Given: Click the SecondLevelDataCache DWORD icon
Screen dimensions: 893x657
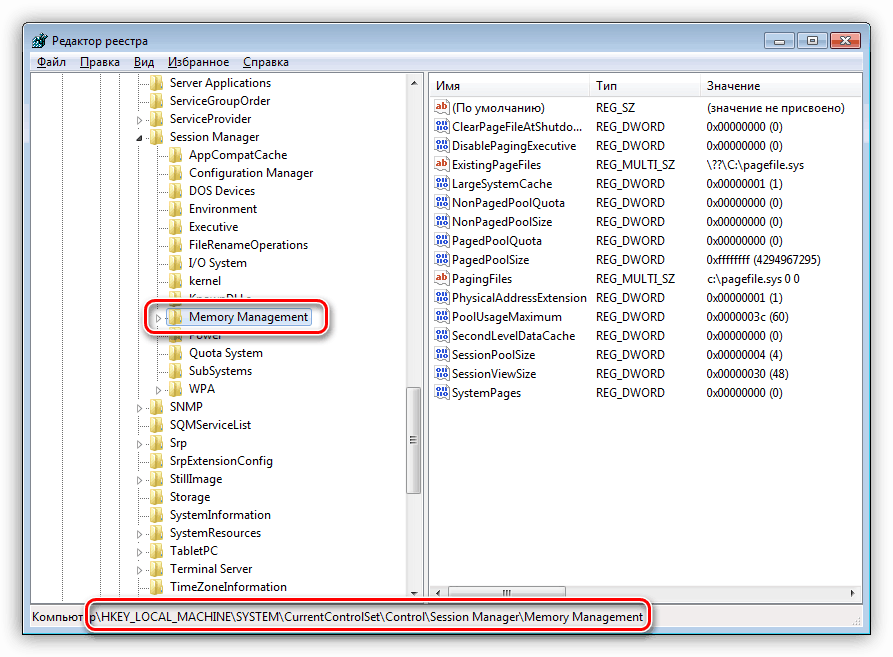Looking at the screenshot, I should 441,335.
